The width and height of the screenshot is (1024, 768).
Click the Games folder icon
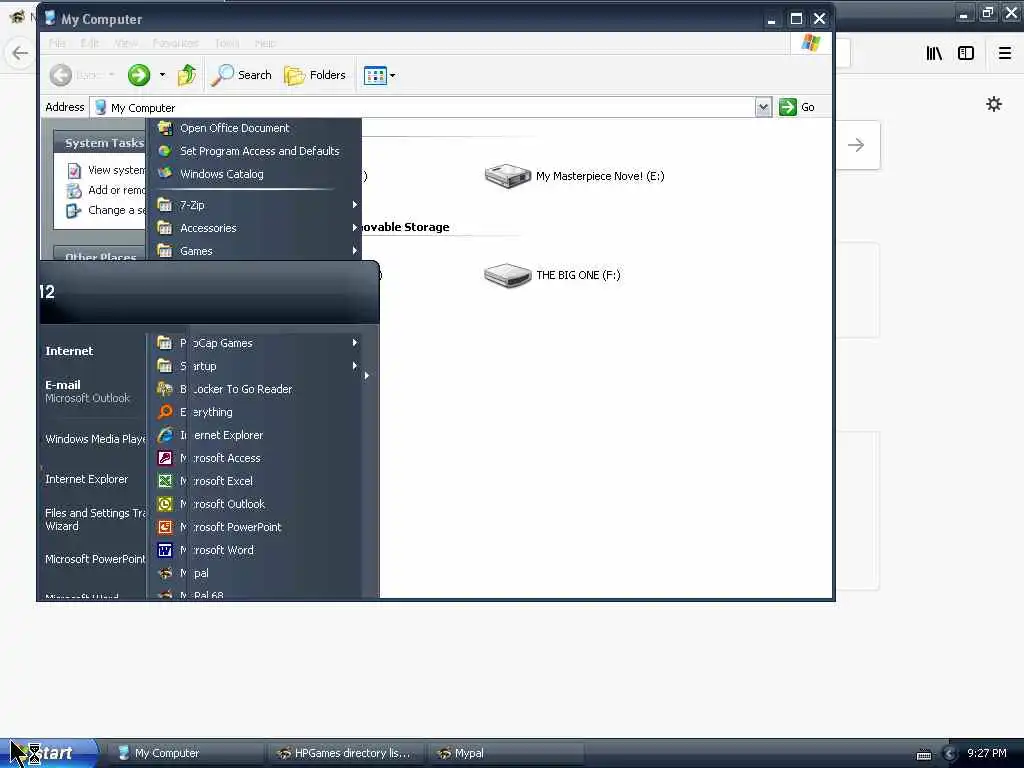pyautogui.click(x=165, y=251)
